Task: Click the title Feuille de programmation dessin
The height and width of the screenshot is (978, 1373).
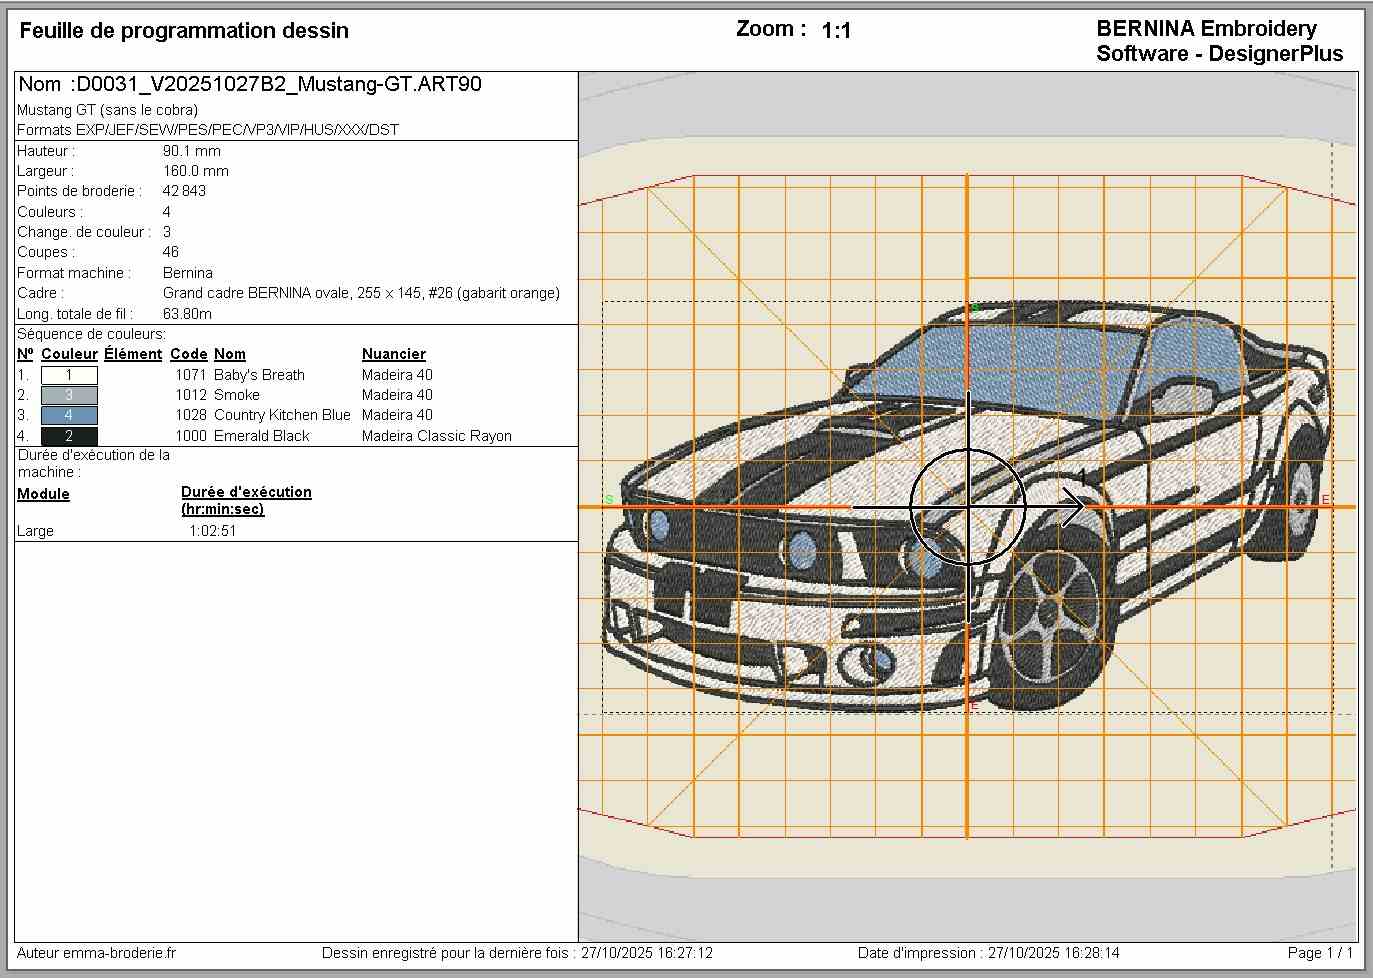Action: coord(184,31)
